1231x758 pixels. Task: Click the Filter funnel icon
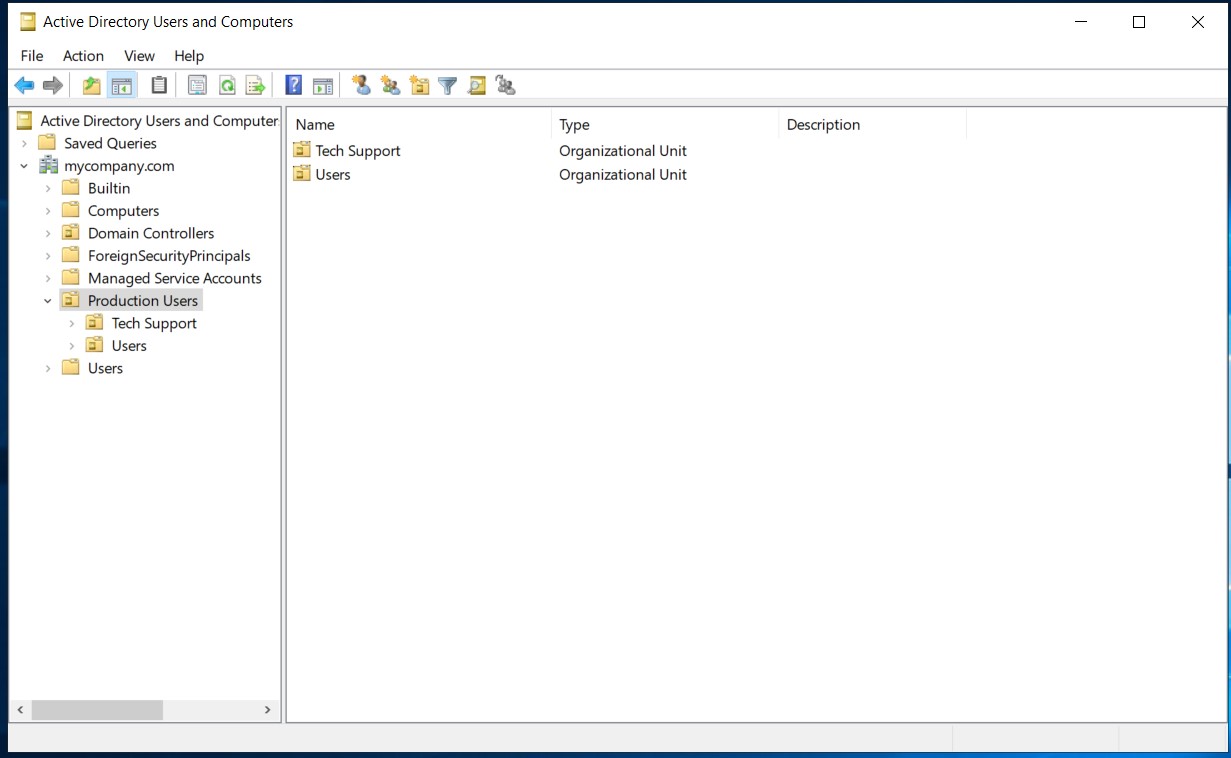[448, 86]
